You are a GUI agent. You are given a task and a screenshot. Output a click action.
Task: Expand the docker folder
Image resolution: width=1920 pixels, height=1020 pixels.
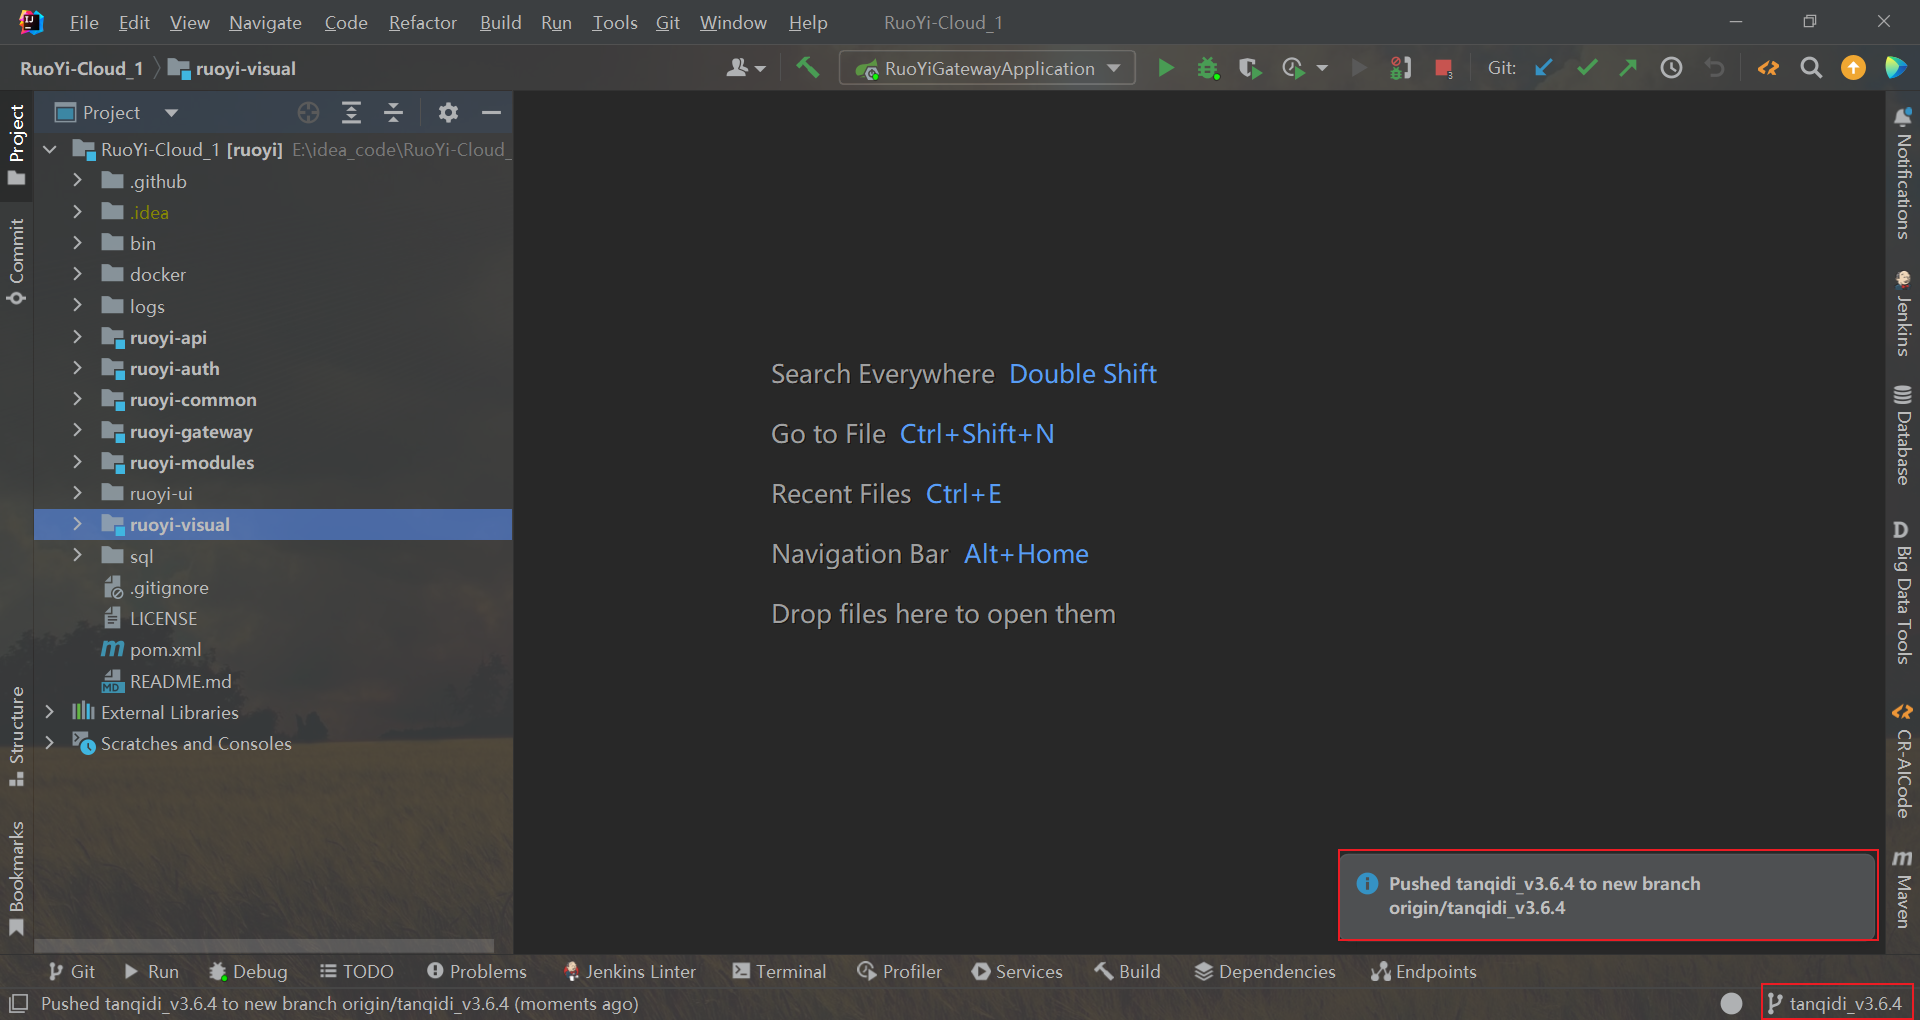coord(77,274)
